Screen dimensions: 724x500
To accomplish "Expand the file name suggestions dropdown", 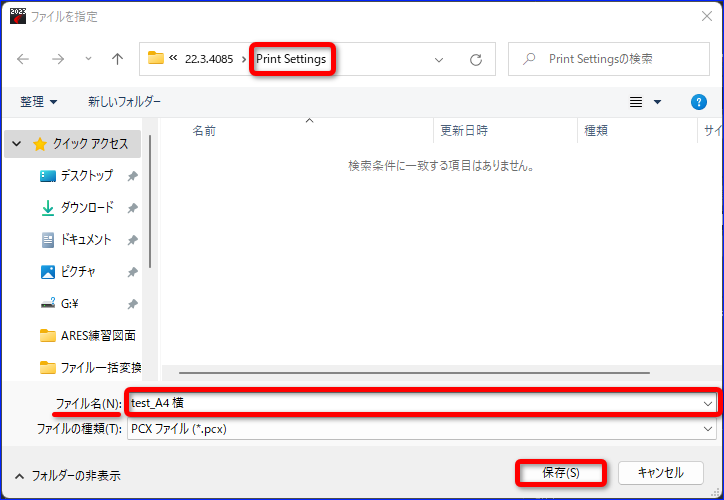I will [707, 404].
